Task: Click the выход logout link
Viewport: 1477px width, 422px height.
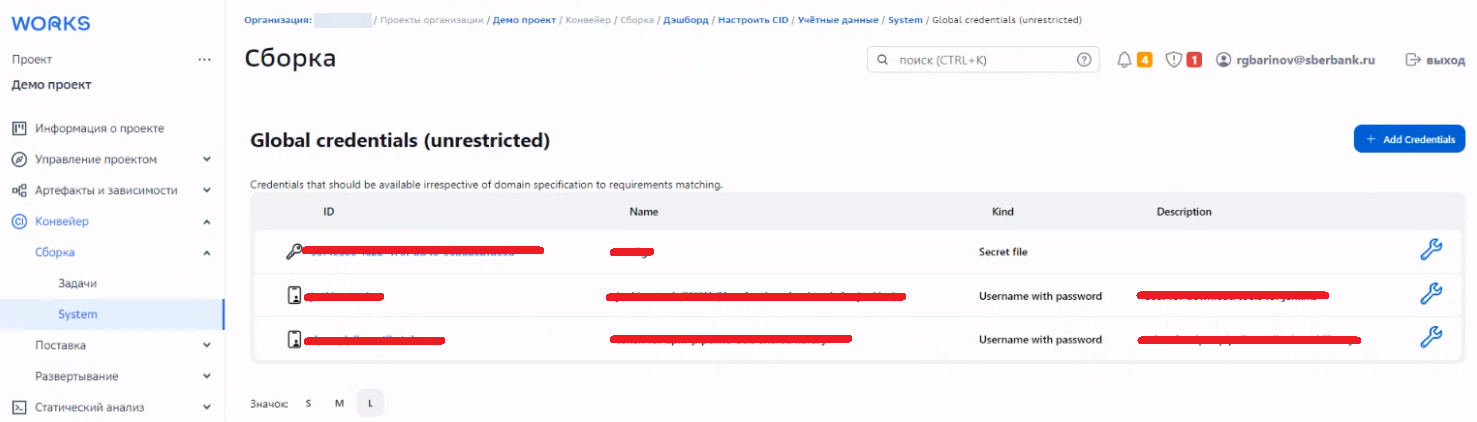Action: coord(1435,60)
